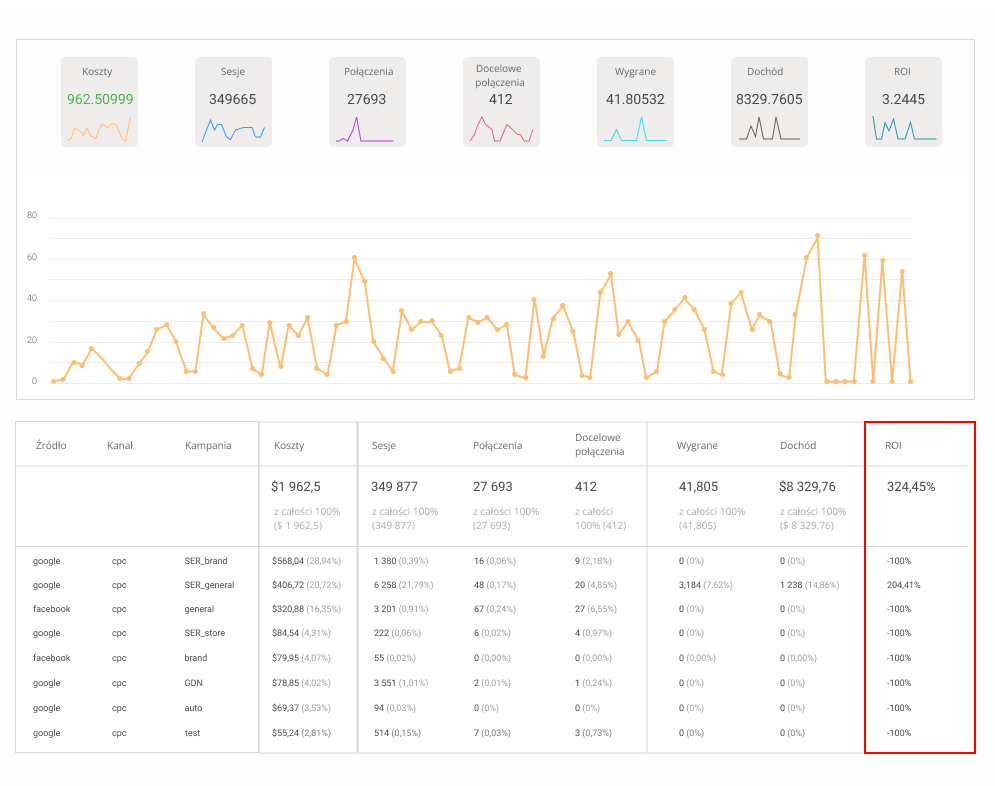Click the SER_brand campaign cell
Screen dimensions: 995x786
click(x=206, y=561)
